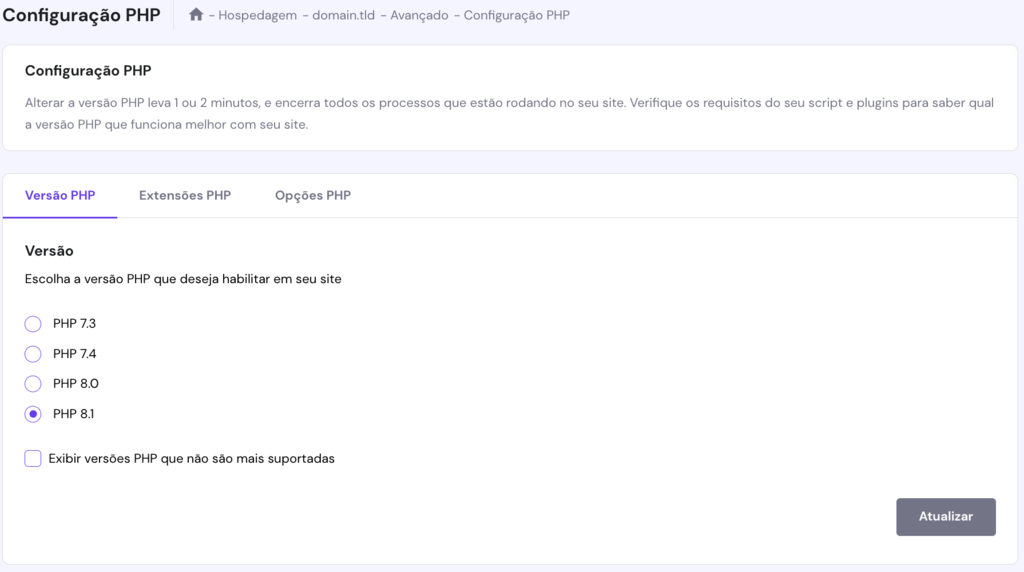Image resolution: width=1024 pixels, height=572 pixels.
Task: Open domain.tld breadcrumb link
Action: tap(344, 15)
